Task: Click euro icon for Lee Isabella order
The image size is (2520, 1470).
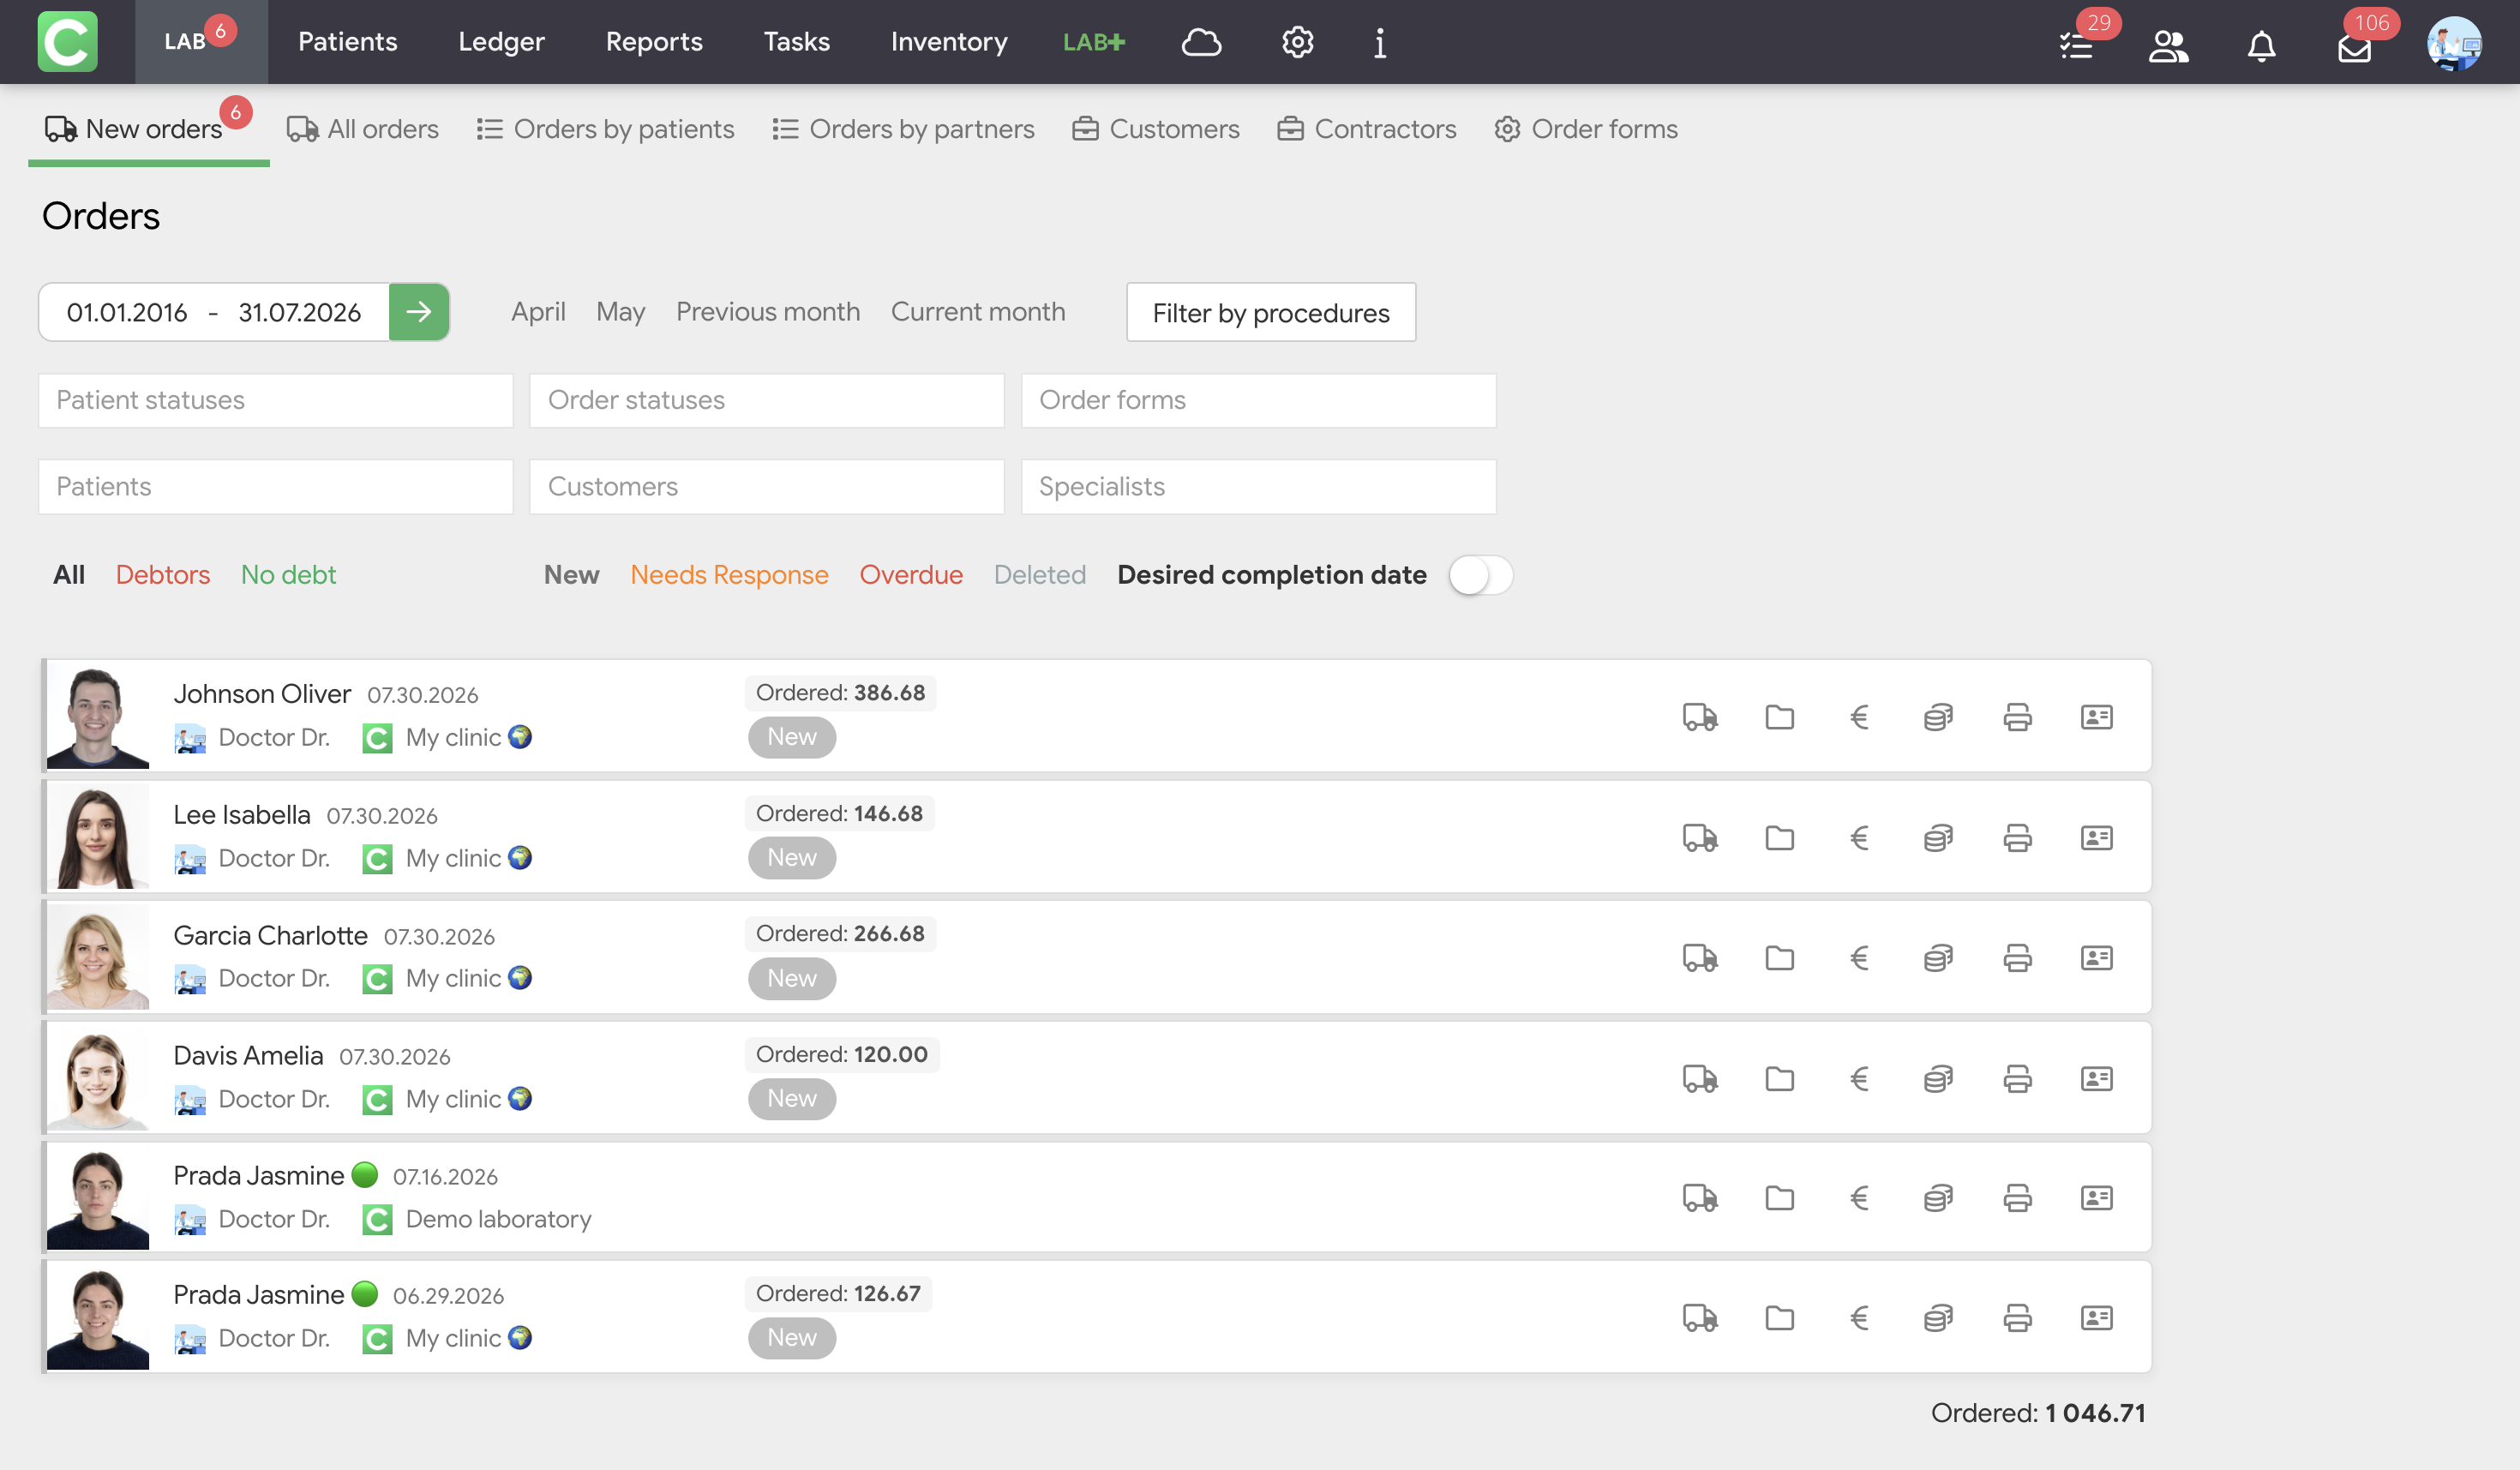Action: pos(1859,838)
